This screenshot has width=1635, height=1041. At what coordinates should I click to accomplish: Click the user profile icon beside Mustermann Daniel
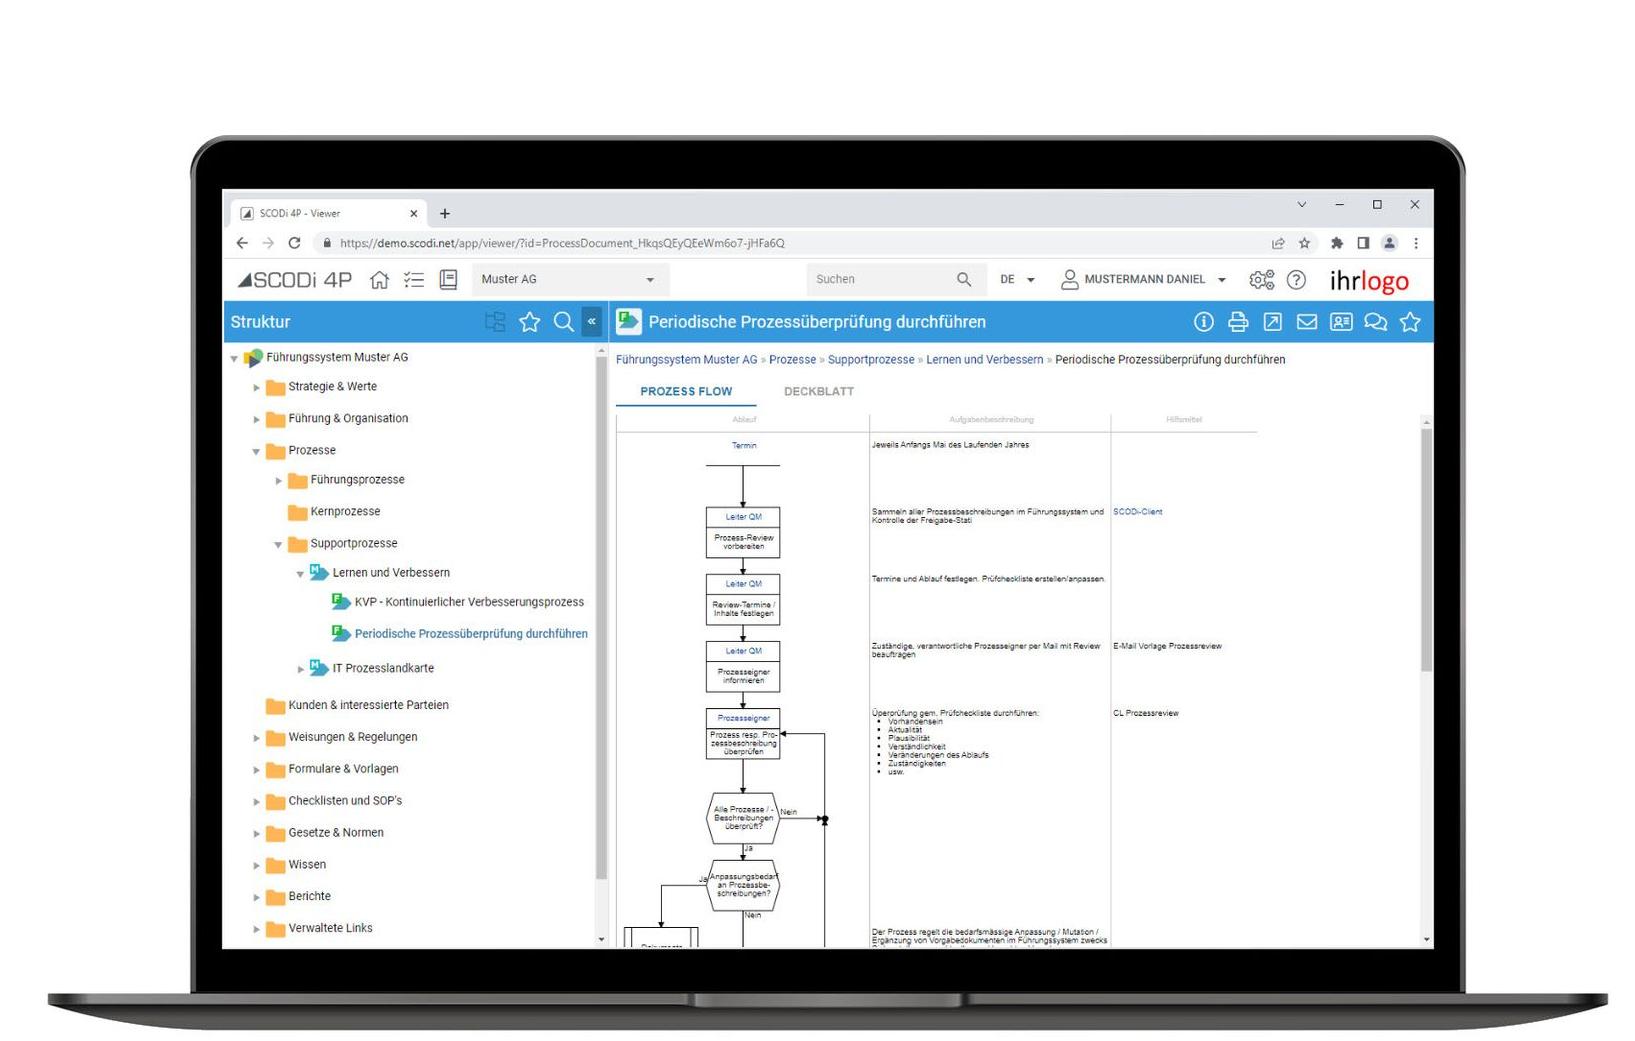point(1069,280)
